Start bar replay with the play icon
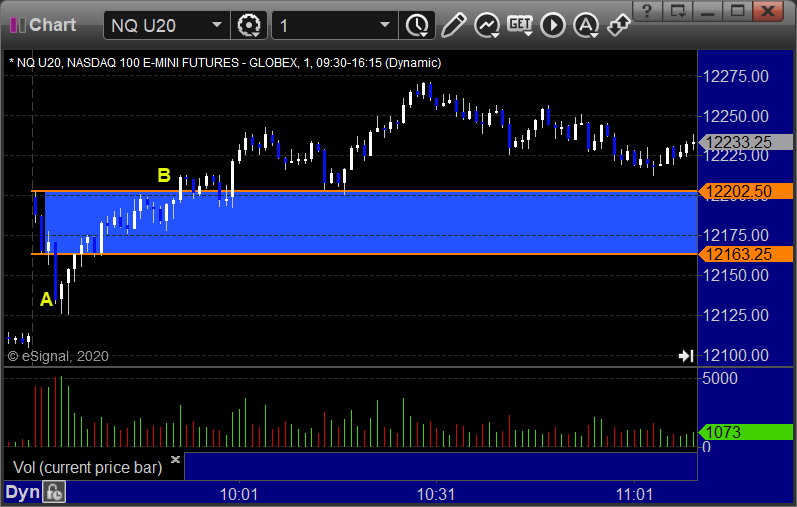This screenshot has height=507, width=797. point(553,25)
